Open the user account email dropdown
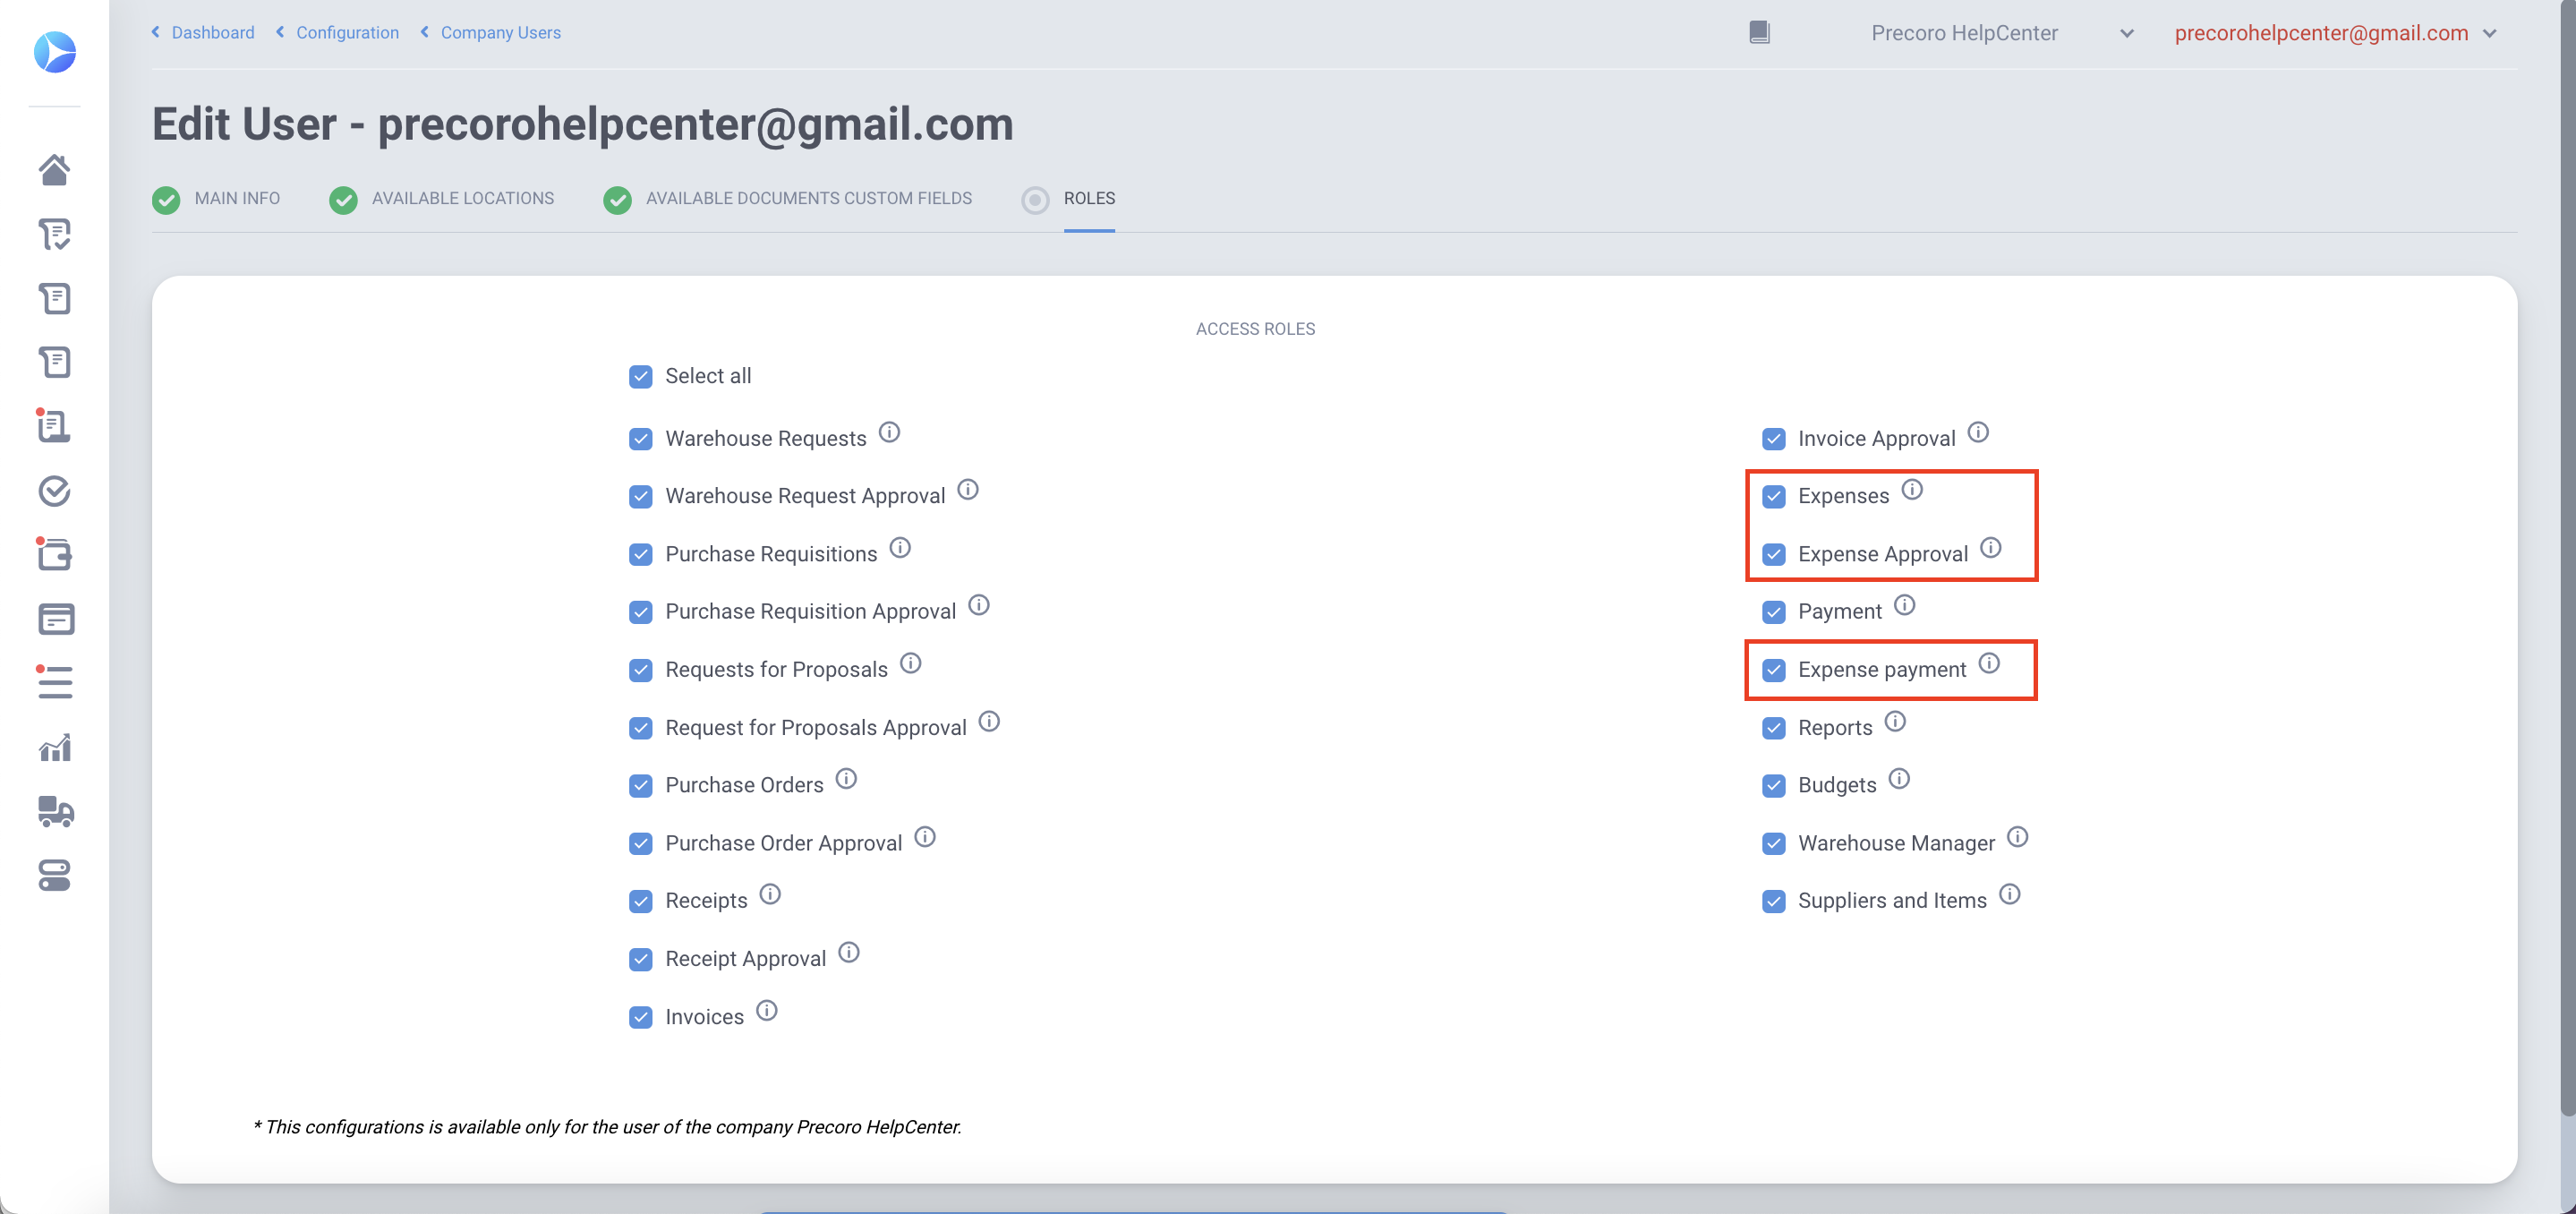The image size is (2576, 1214). coord(2335,33)
